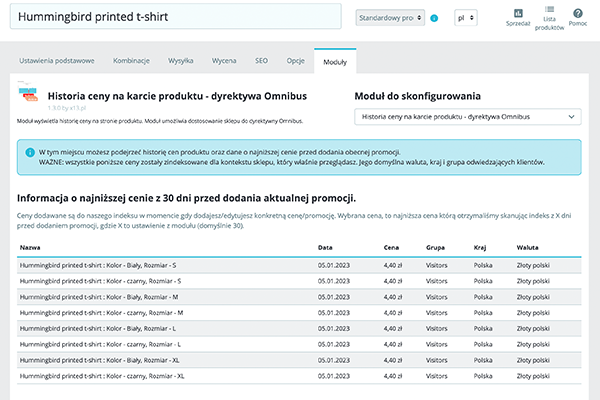Select row Kolor - czarny, Rozmiar - XL
The width and height of the screenshot is (600, 400).
[x=299, y=376]
